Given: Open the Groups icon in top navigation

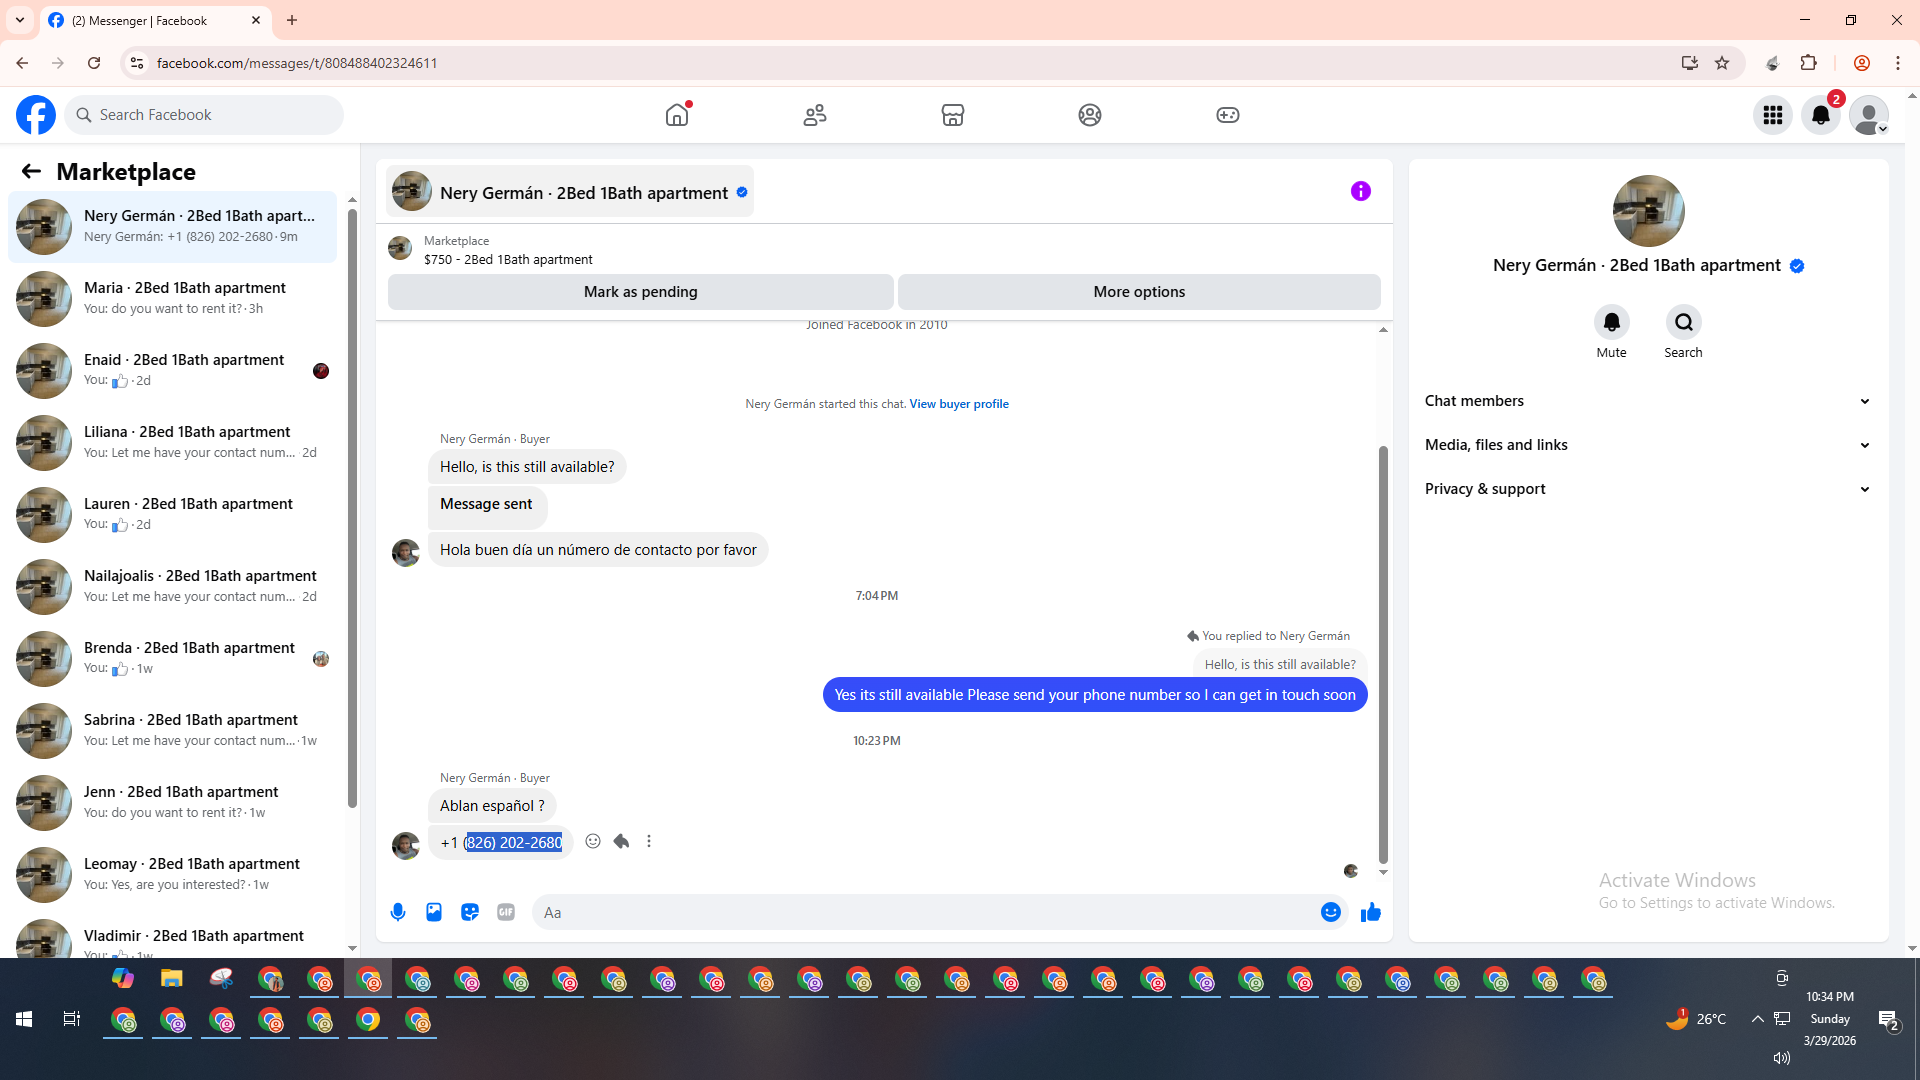Looking at the screenshot, I should pos(1090,115).
